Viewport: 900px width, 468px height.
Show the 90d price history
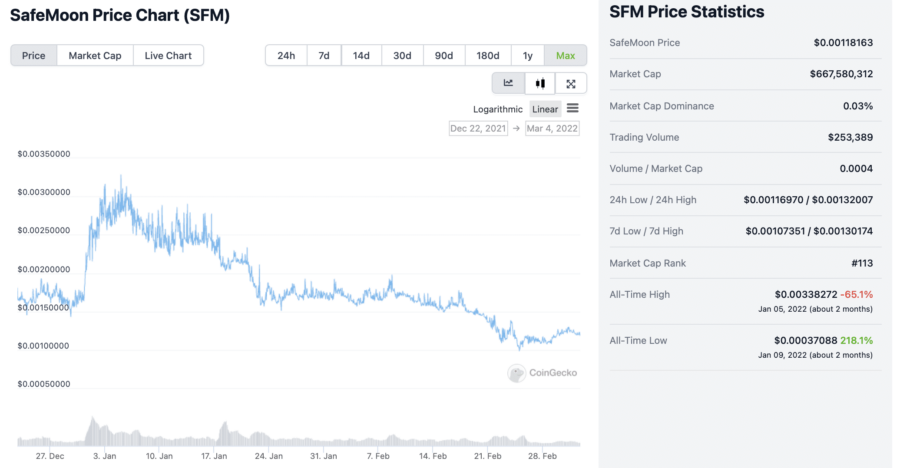tap(444, 55)
